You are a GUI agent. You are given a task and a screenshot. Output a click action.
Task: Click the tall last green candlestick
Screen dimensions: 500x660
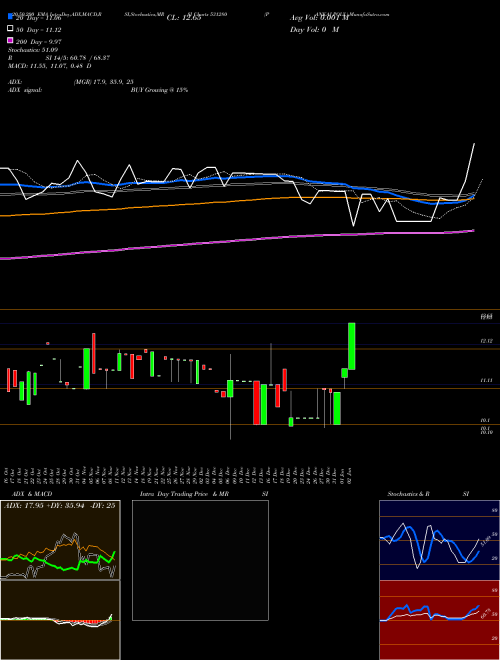coord(351,346)
